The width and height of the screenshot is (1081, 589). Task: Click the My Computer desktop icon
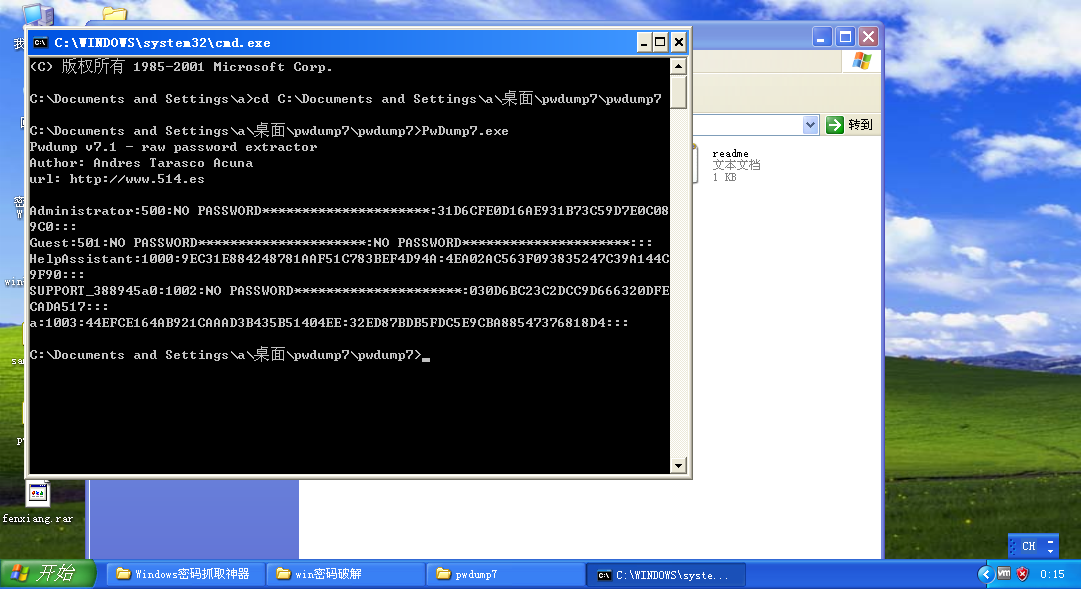(37, 14)
